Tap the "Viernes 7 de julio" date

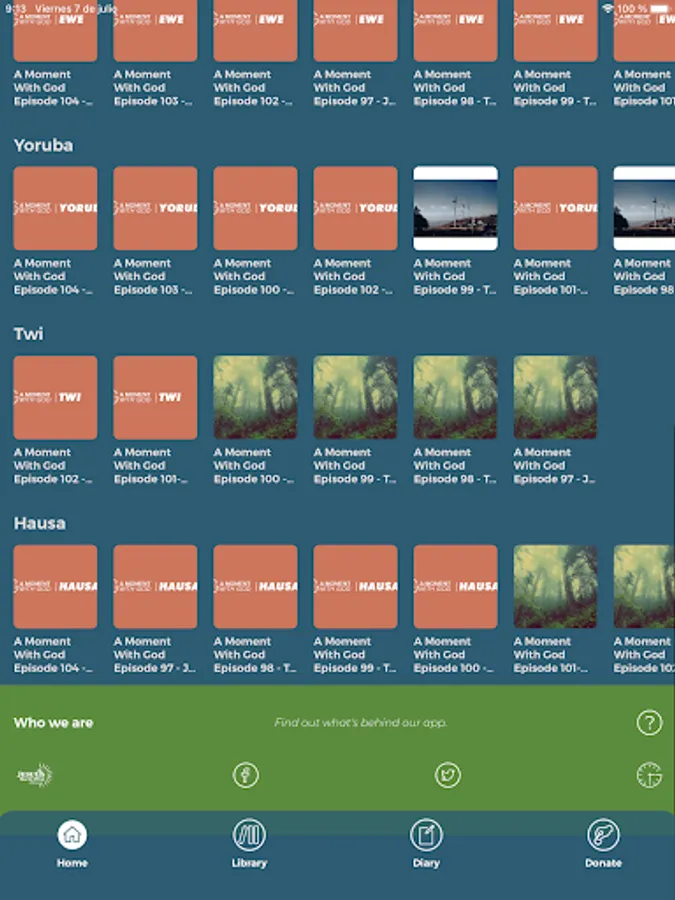(76, 9)
